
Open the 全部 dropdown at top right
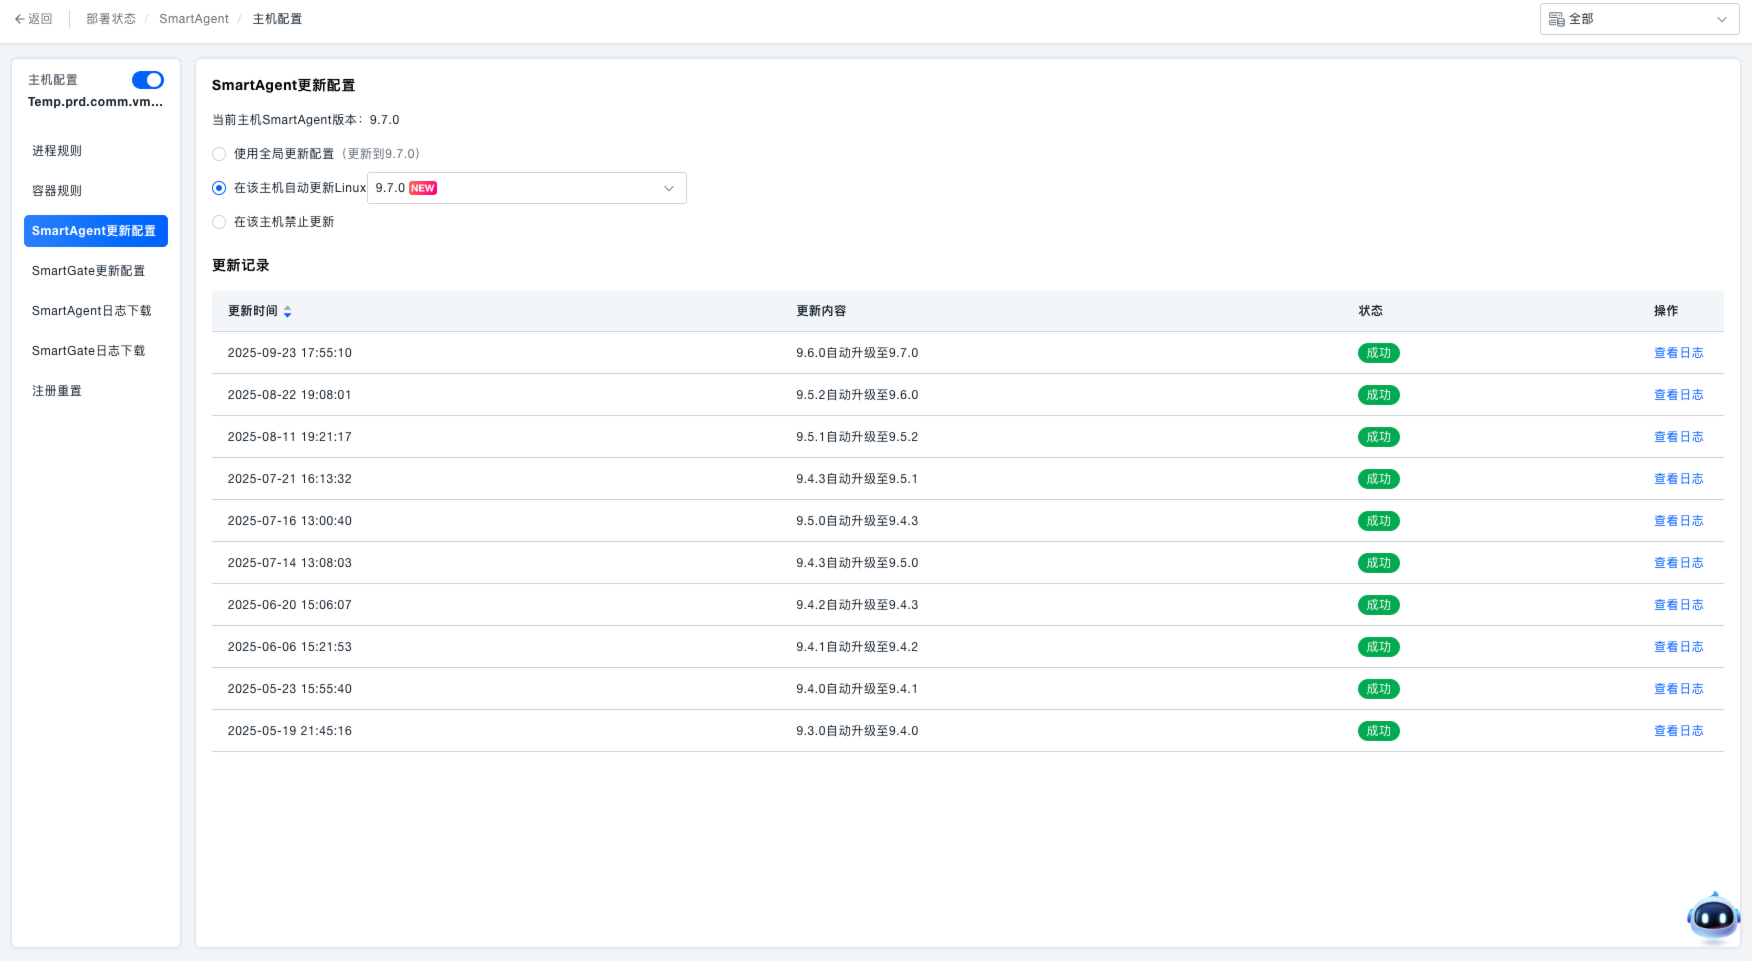coord(1639,19)
